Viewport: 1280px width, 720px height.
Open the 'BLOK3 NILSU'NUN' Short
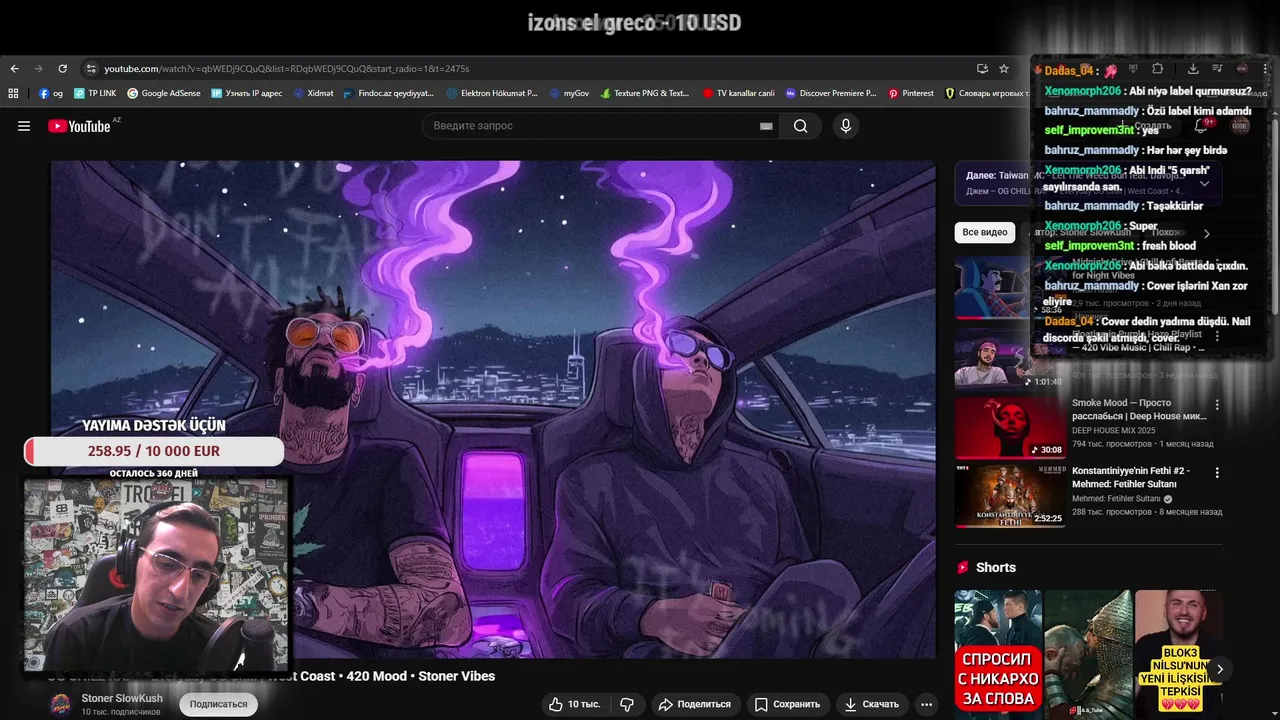click(1178, 654)
